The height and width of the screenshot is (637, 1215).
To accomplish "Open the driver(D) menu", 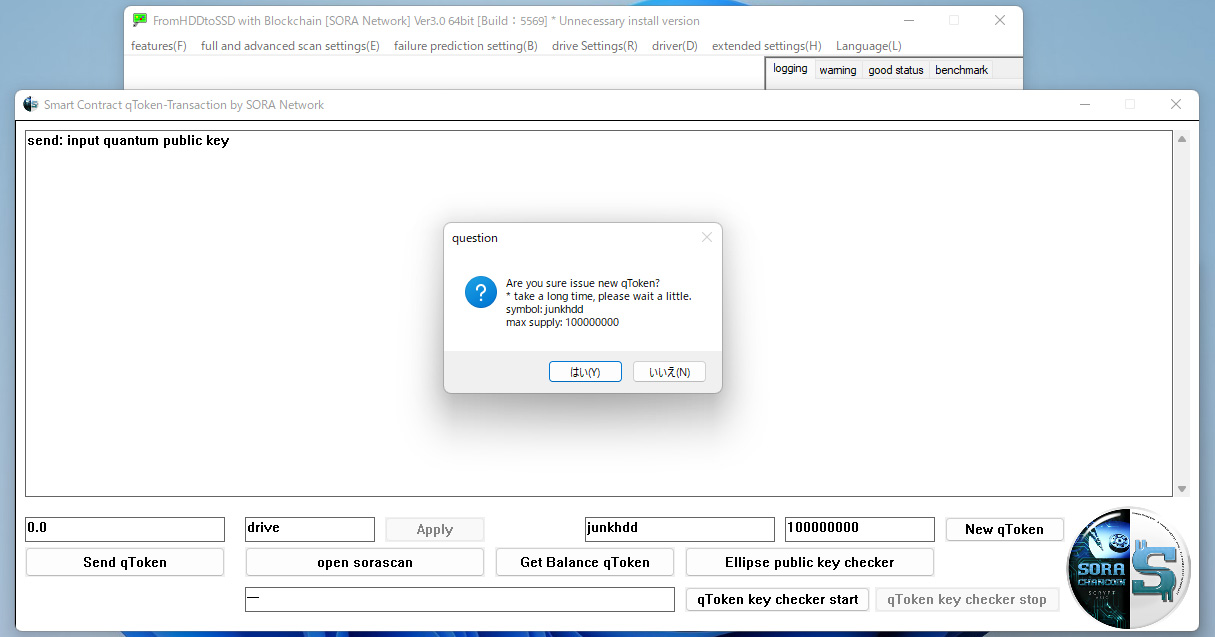I will (x=675, y=46).
